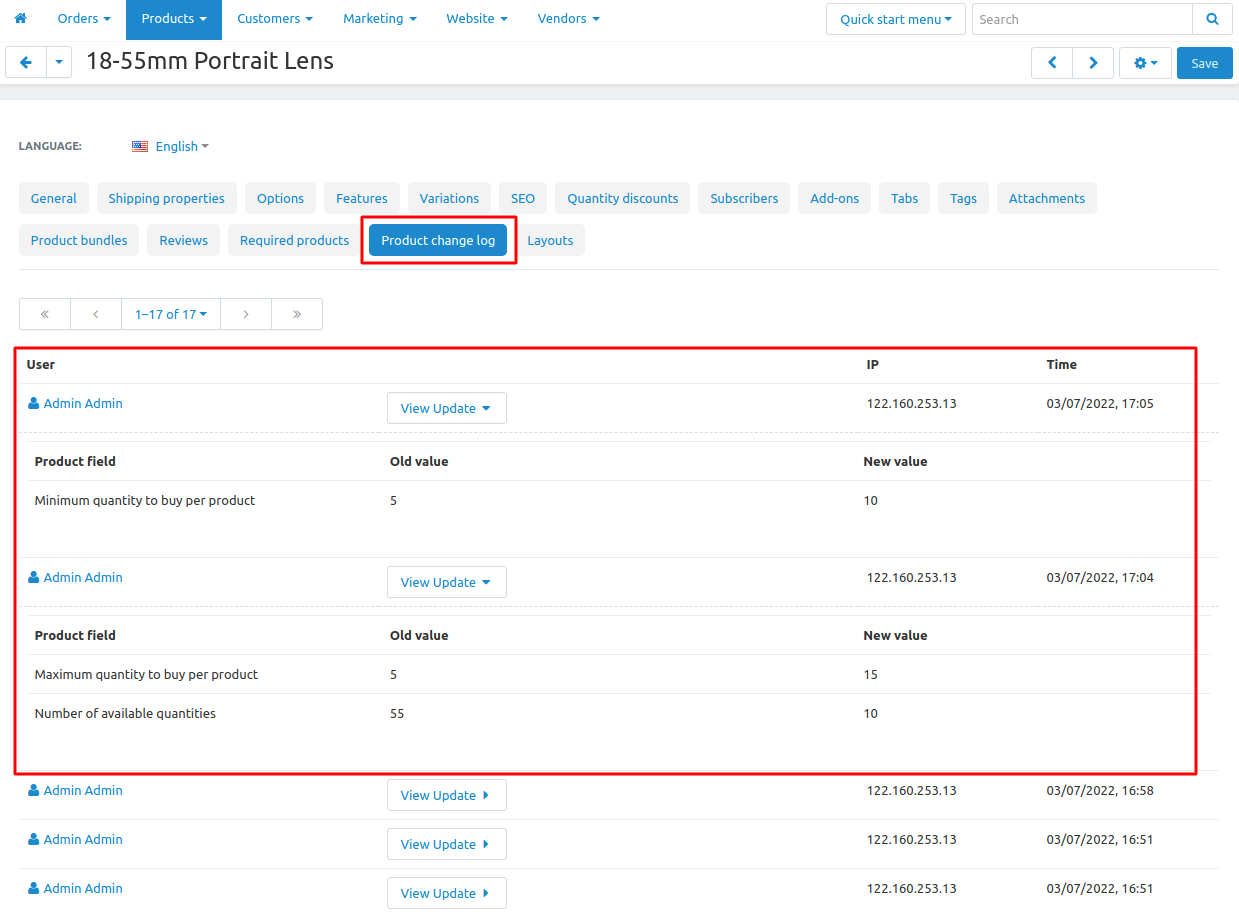Open the 1–17 of 17 pagination dropdown
This screenshot has width=1239, height=912.
point(171,314)
